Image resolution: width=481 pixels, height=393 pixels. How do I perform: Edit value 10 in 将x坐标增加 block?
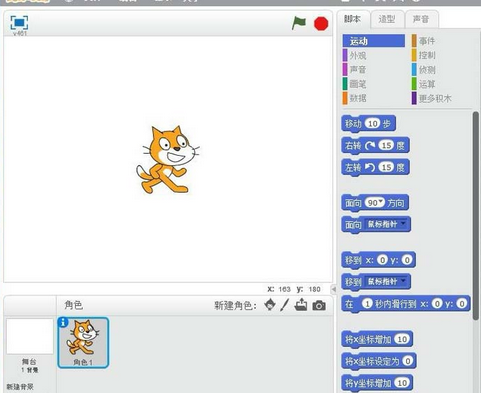[402, 339]
